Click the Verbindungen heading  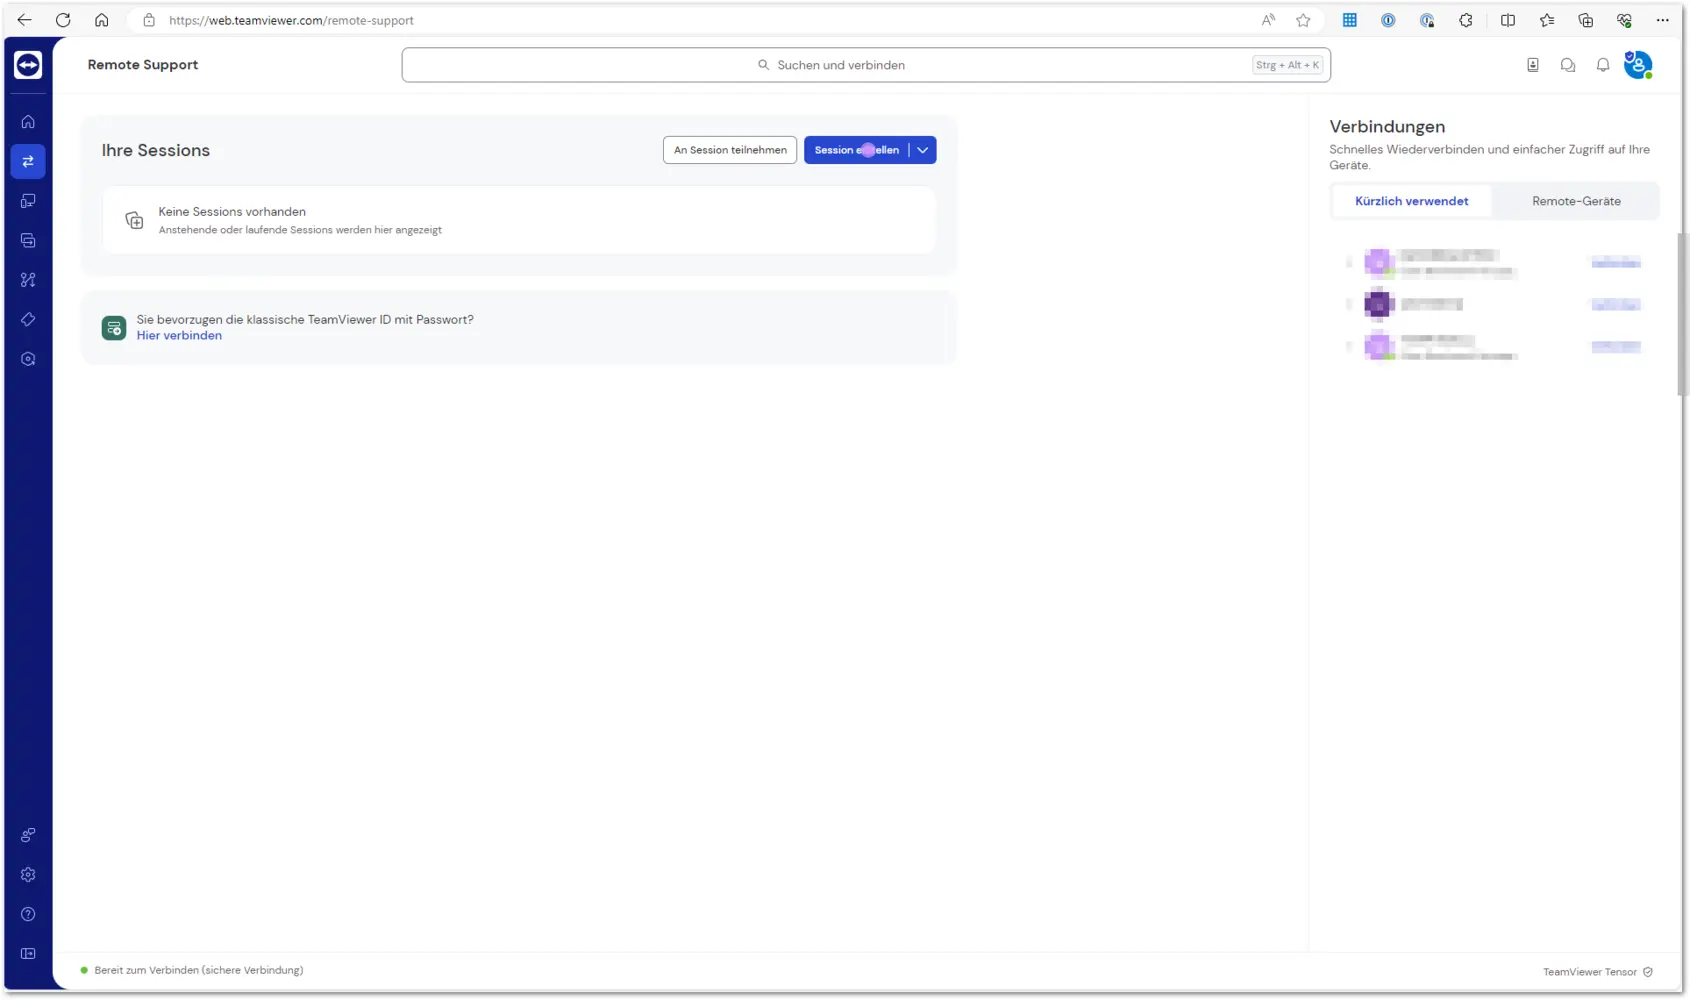[x=1387, y=127]
